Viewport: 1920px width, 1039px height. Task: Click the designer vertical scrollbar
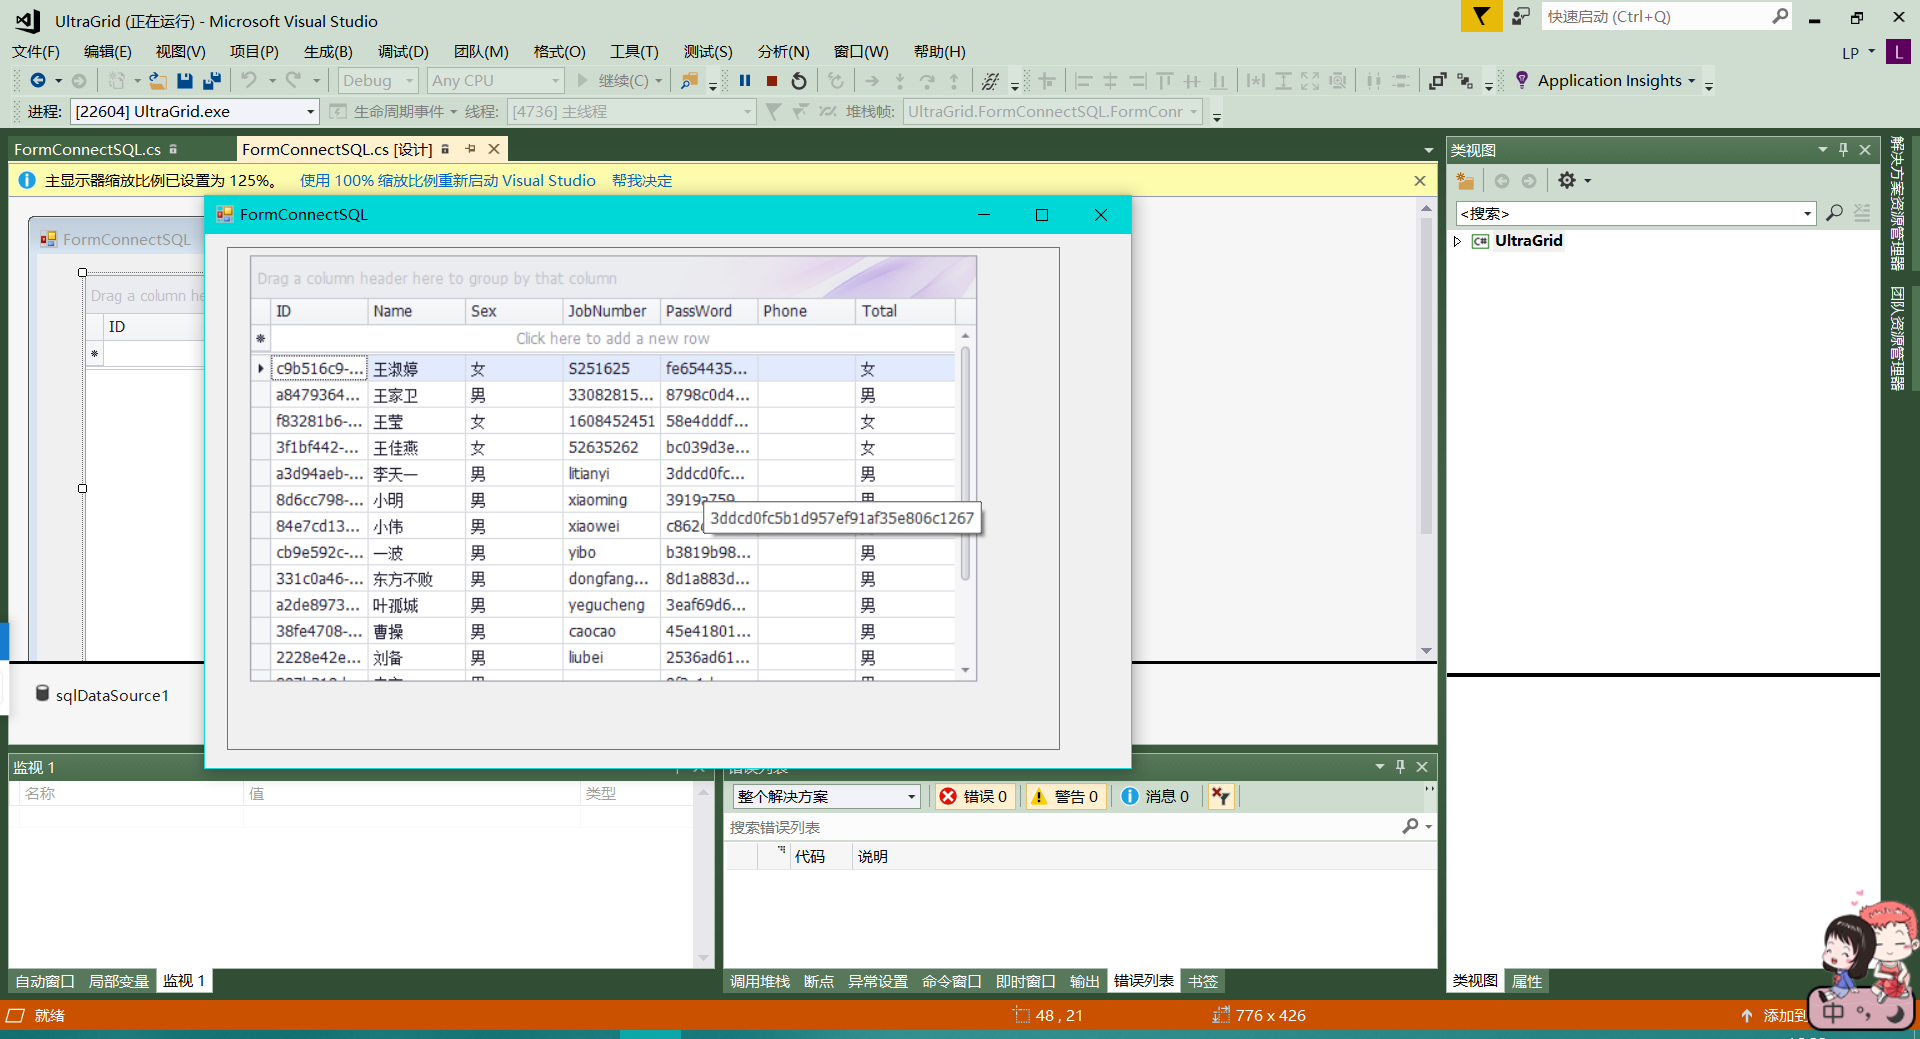1426,375
